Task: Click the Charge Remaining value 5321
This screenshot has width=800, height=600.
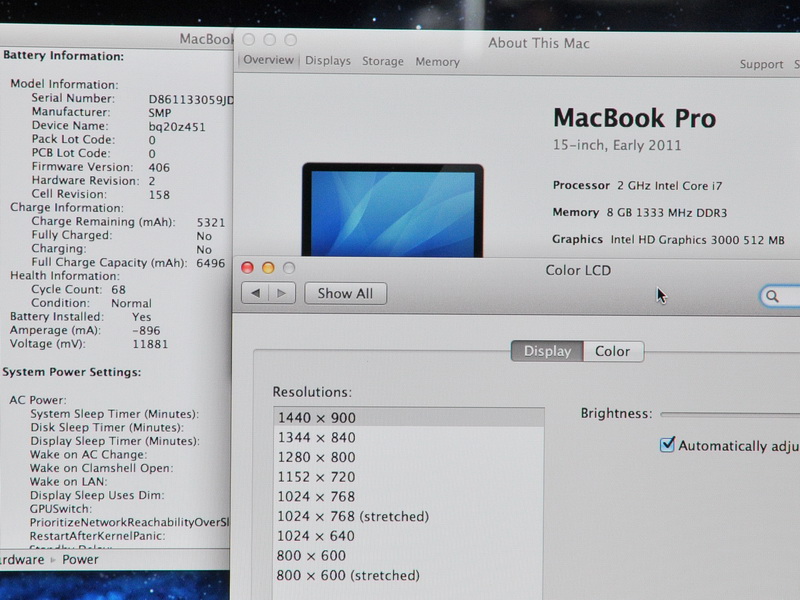Action: coord(211,222)
